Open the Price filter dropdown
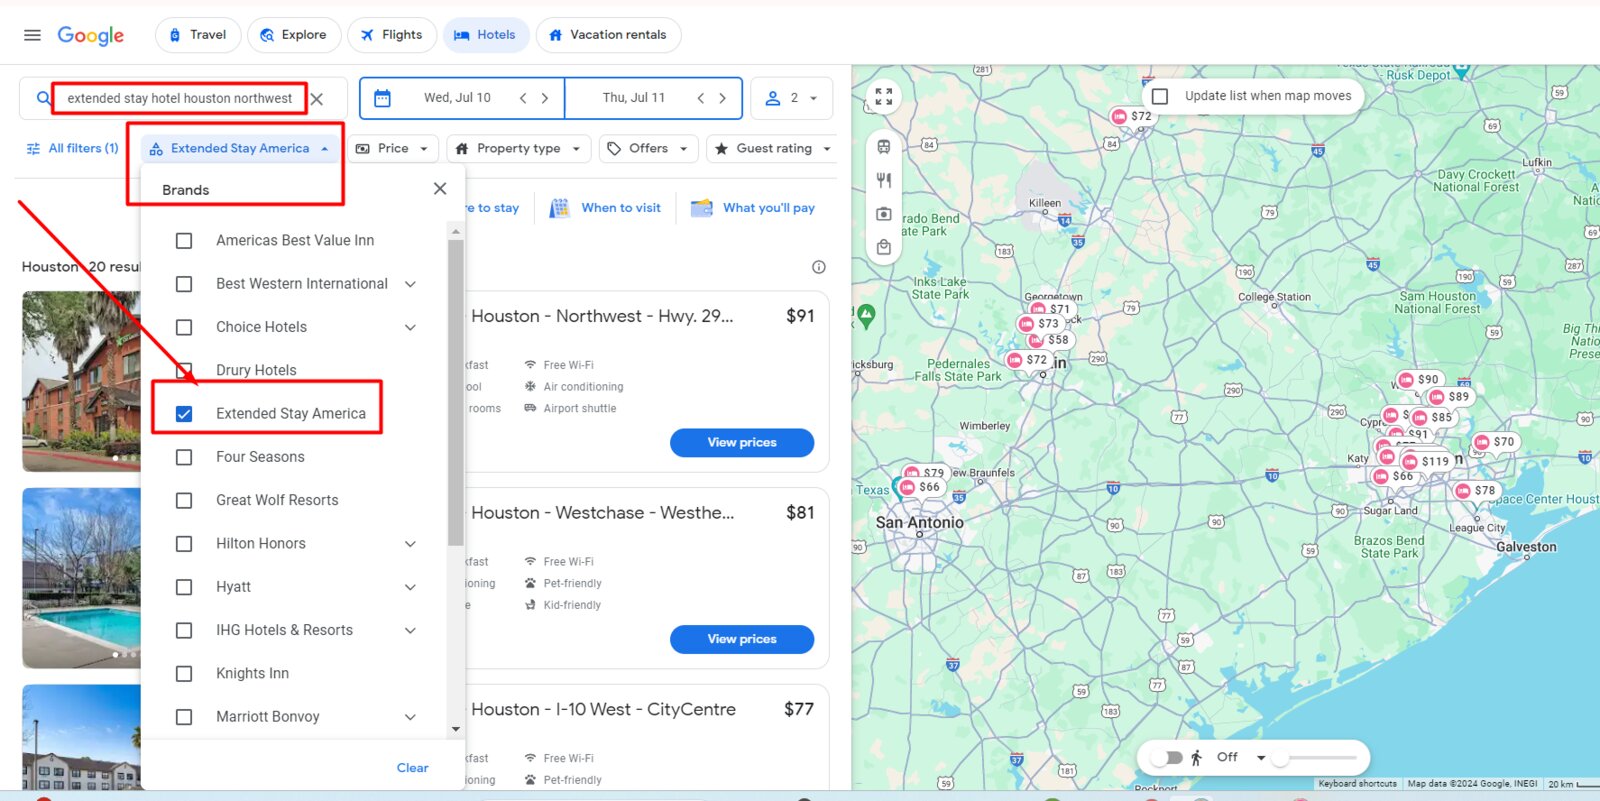1600x801 pixels. pos(392,148)
